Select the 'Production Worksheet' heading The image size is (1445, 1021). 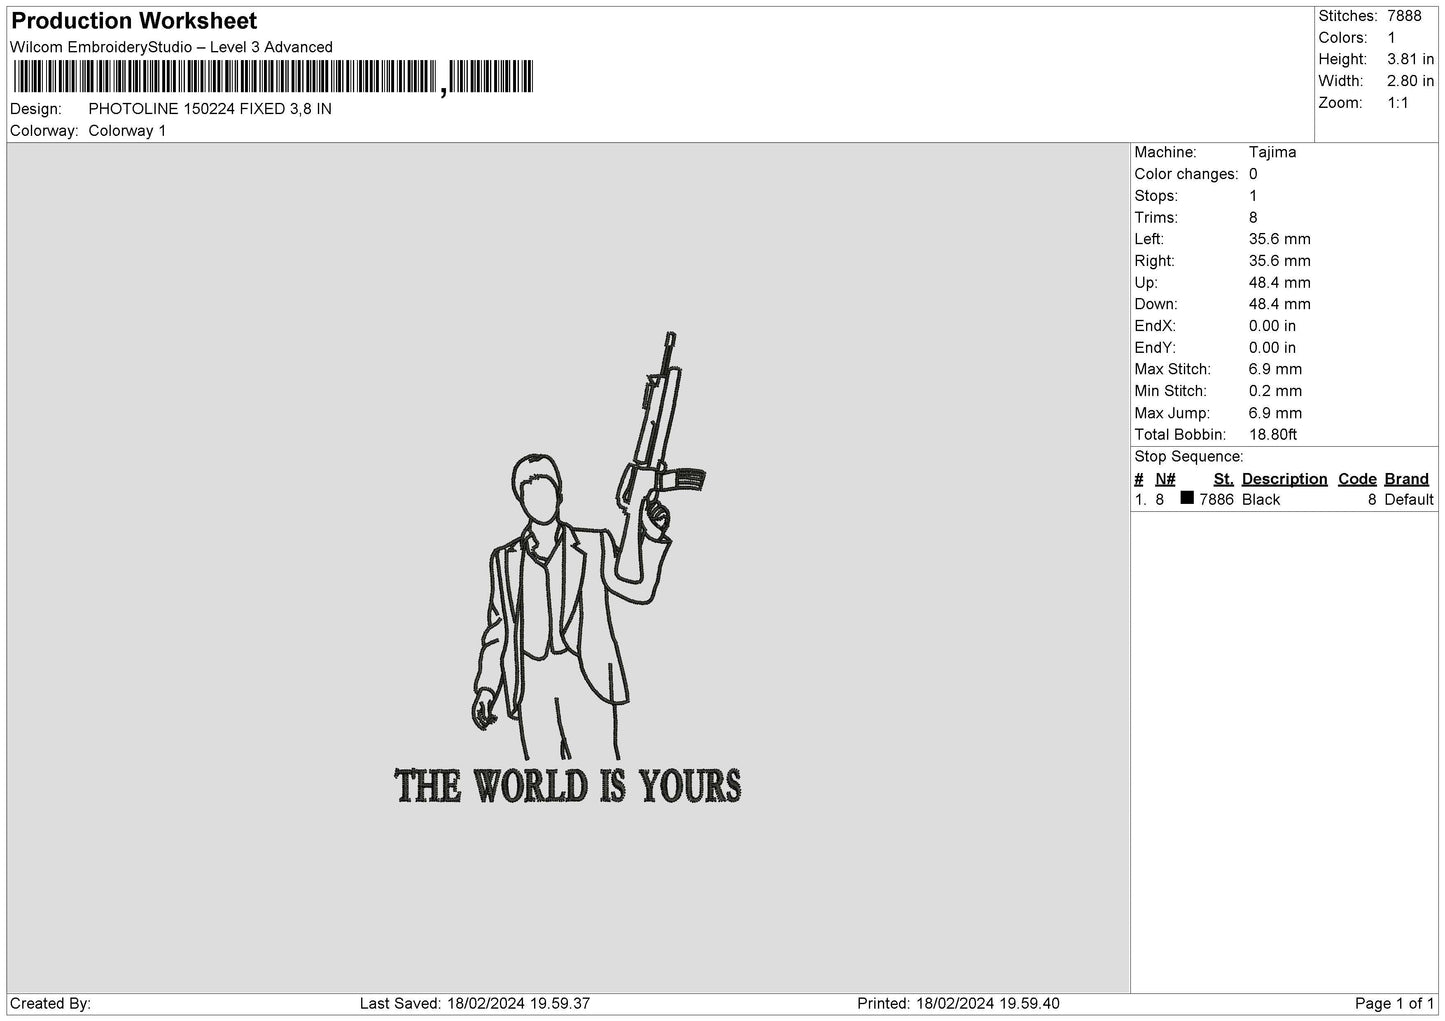point(134,21)
